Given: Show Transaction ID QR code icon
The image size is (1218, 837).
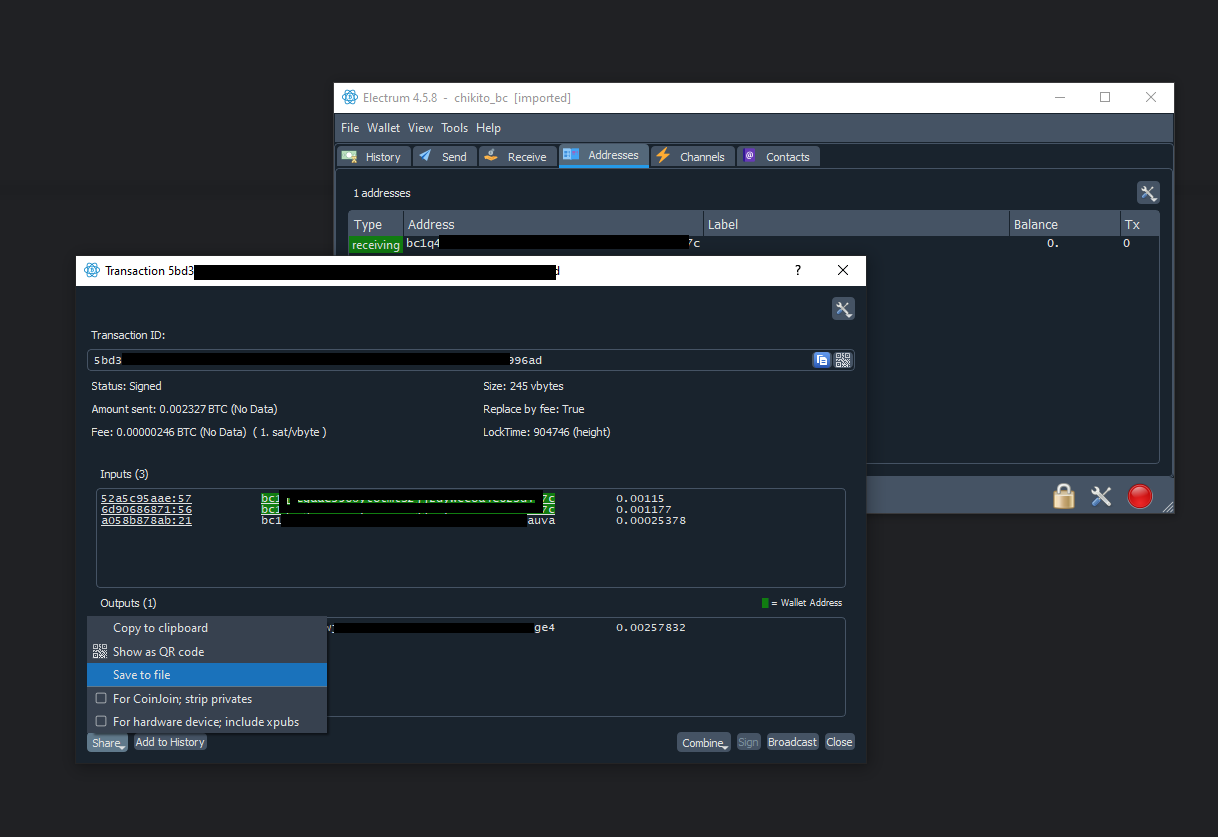Looking at the screenshot, I should click(x=843, y=360).
